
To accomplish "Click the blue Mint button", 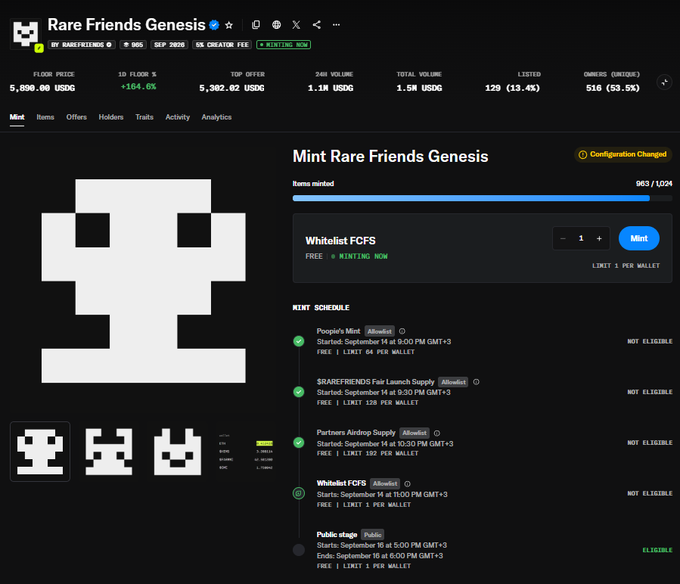I will pyautogui.click(x=639, y=238).
